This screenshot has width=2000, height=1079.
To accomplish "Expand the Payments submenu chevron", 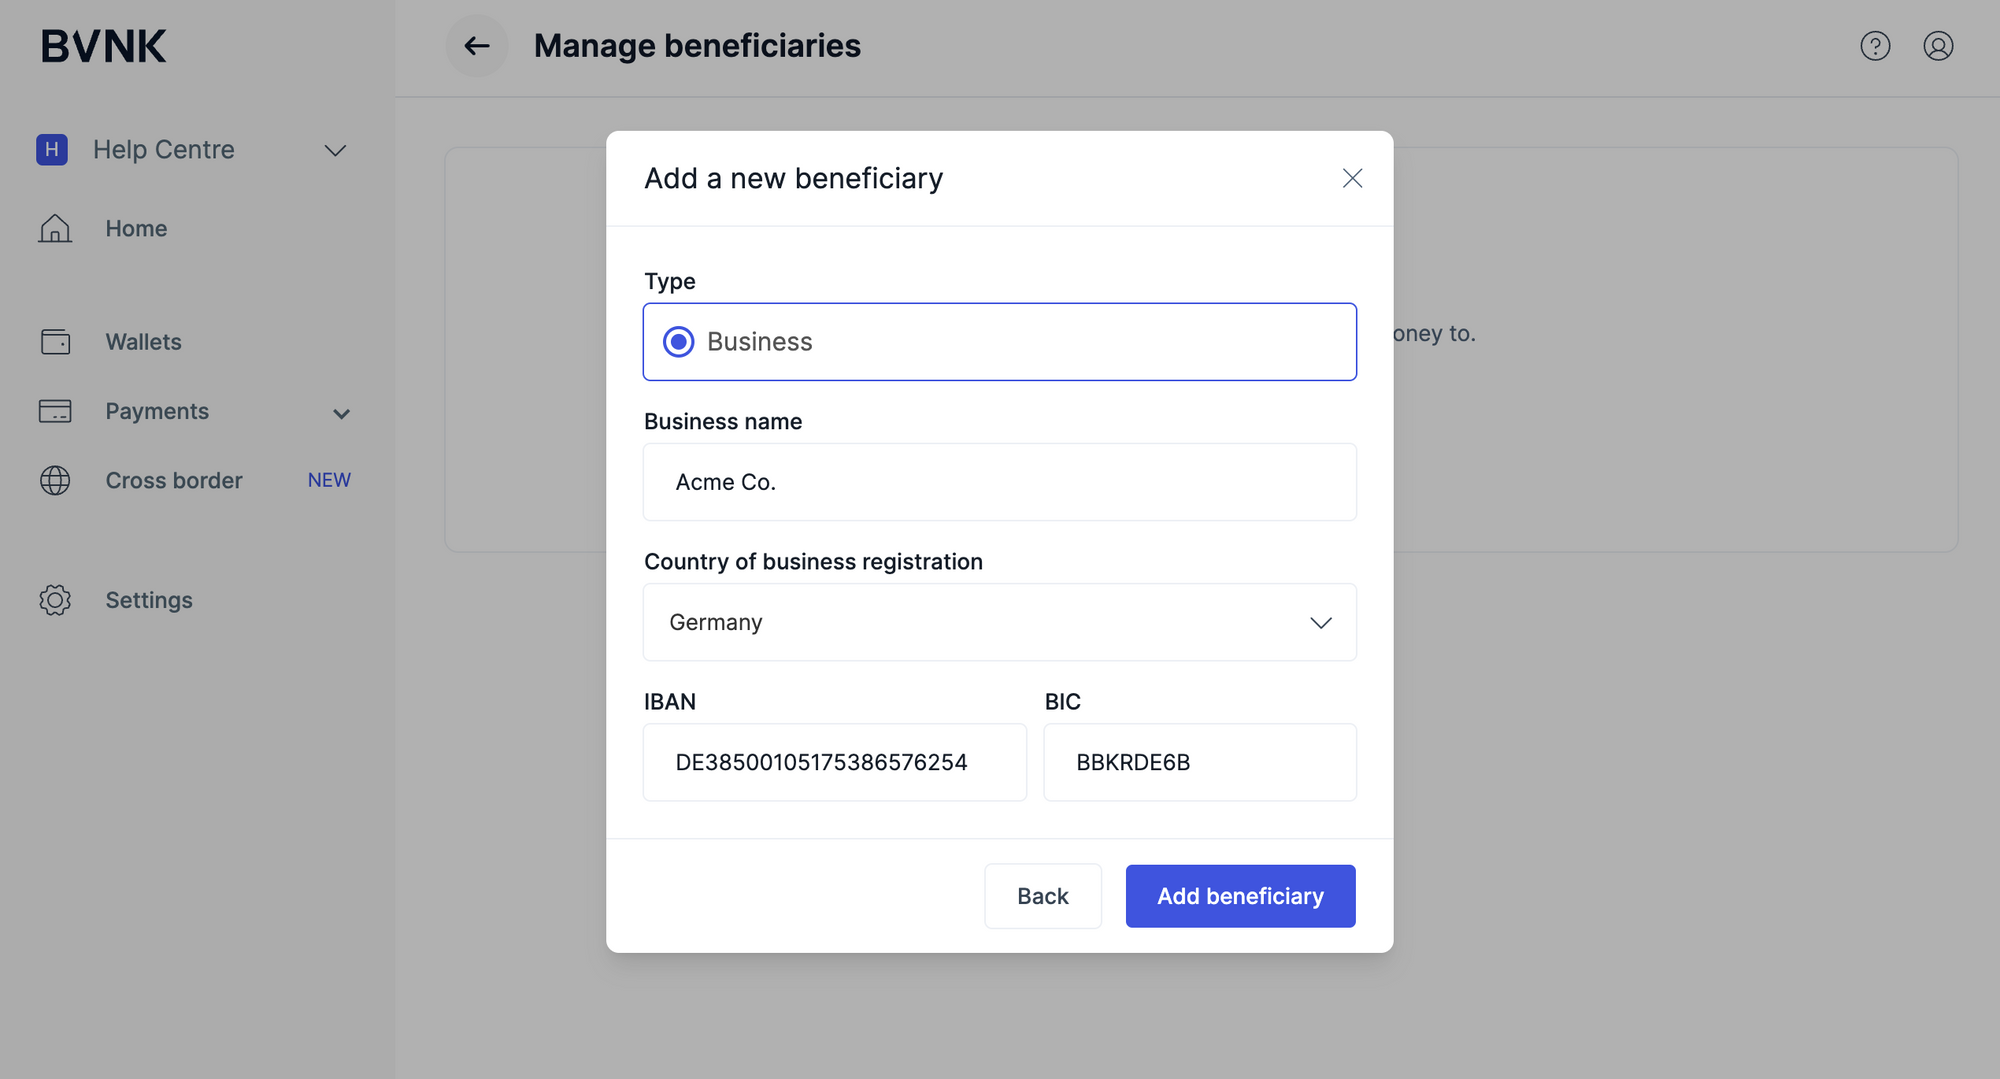I will pyautogui.click(x=341, y=413).
